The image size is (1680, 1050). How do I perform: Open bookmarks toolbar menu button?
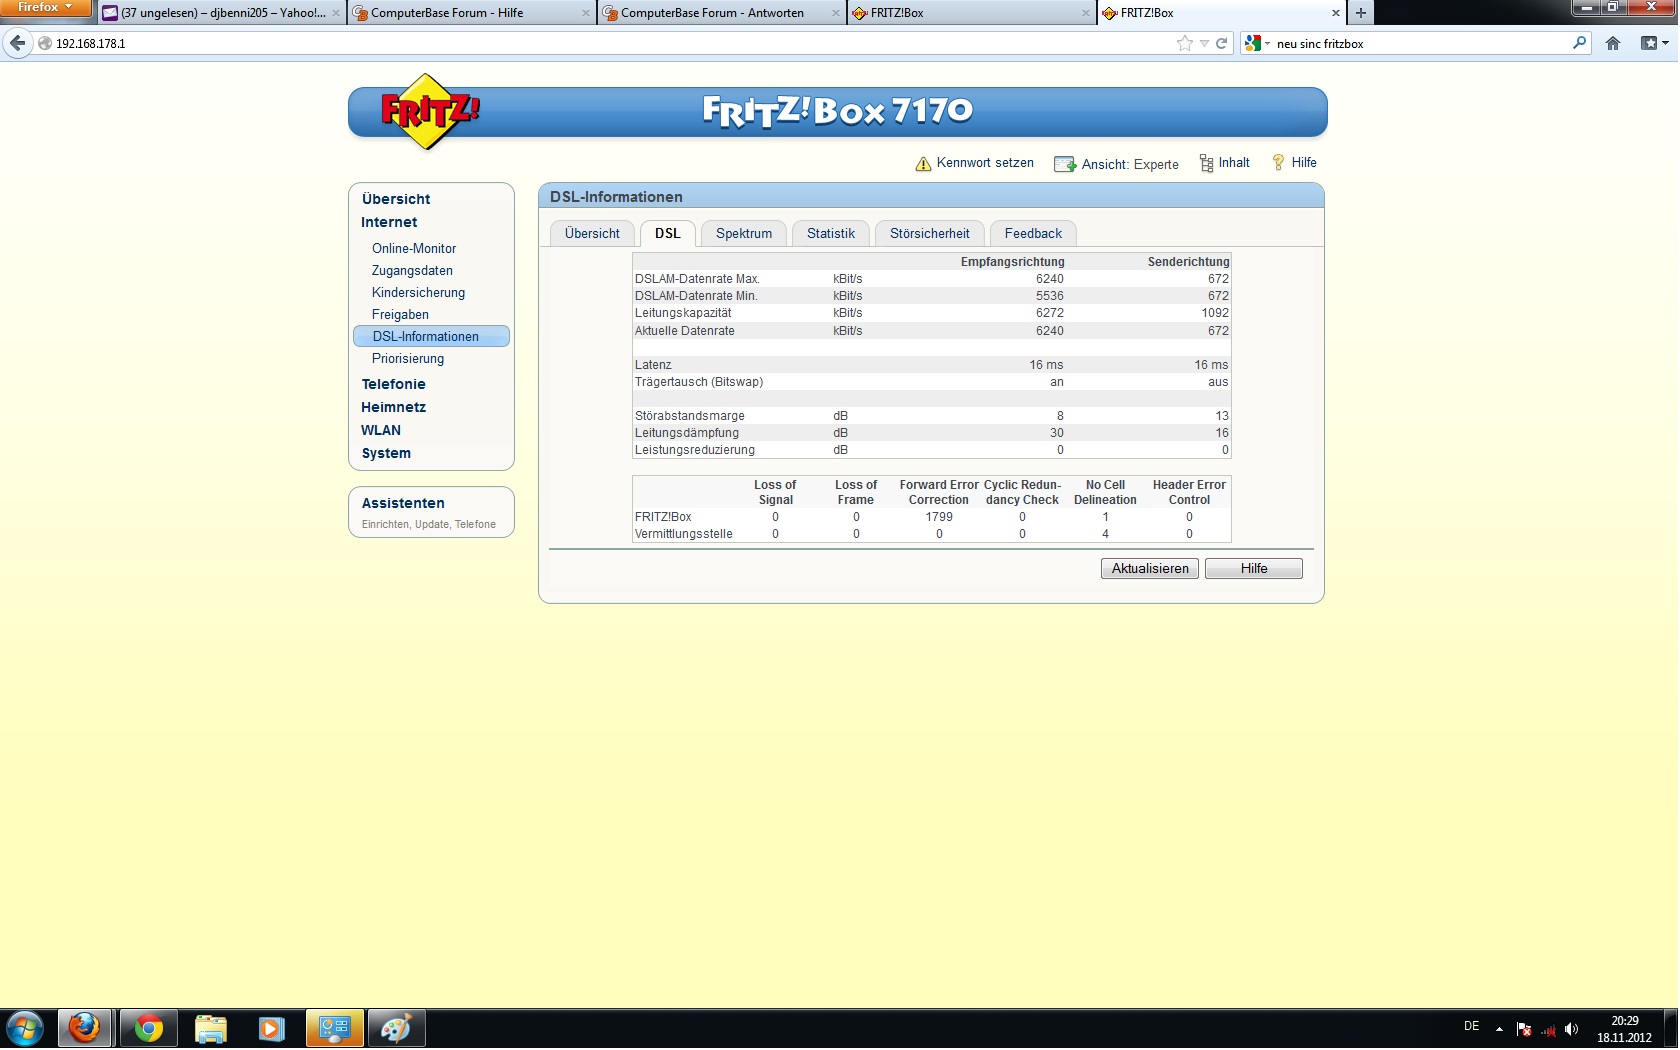pyautogui.click(x=1654, y=43)
